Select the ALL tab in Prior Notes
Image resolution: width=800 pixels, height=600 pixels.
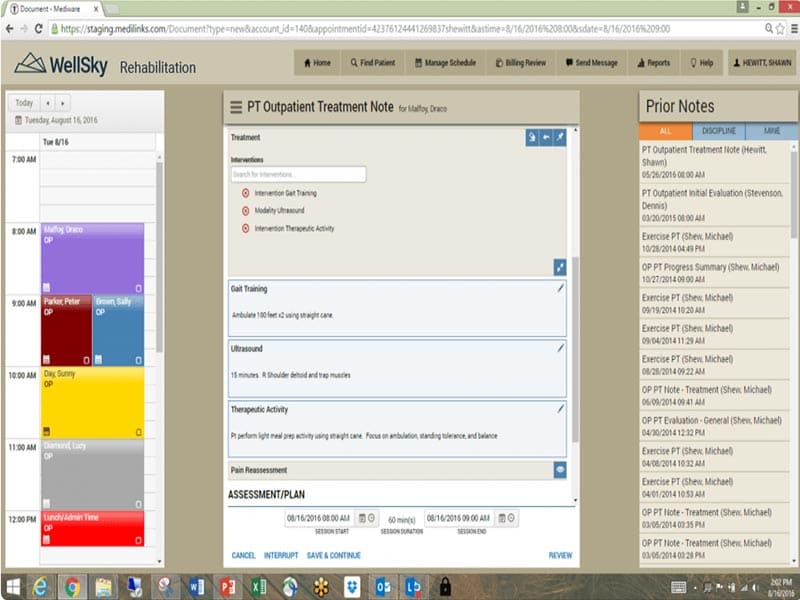click(665, 131)
